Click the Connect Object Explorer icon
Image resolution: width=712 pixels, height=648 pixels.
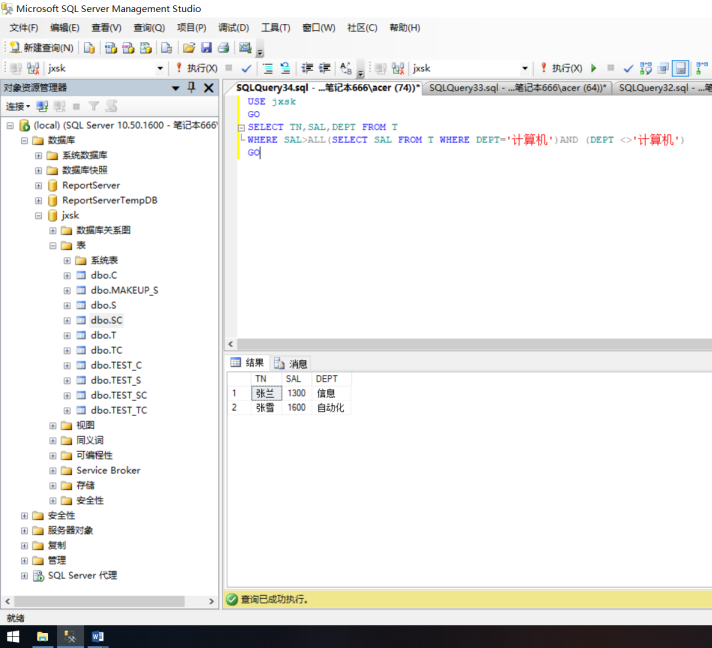(x=42, y=106)
